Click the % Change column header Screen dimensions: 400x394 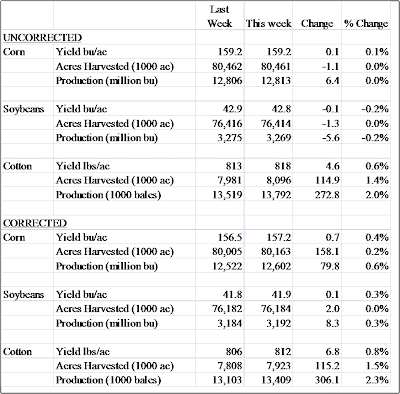366,24
